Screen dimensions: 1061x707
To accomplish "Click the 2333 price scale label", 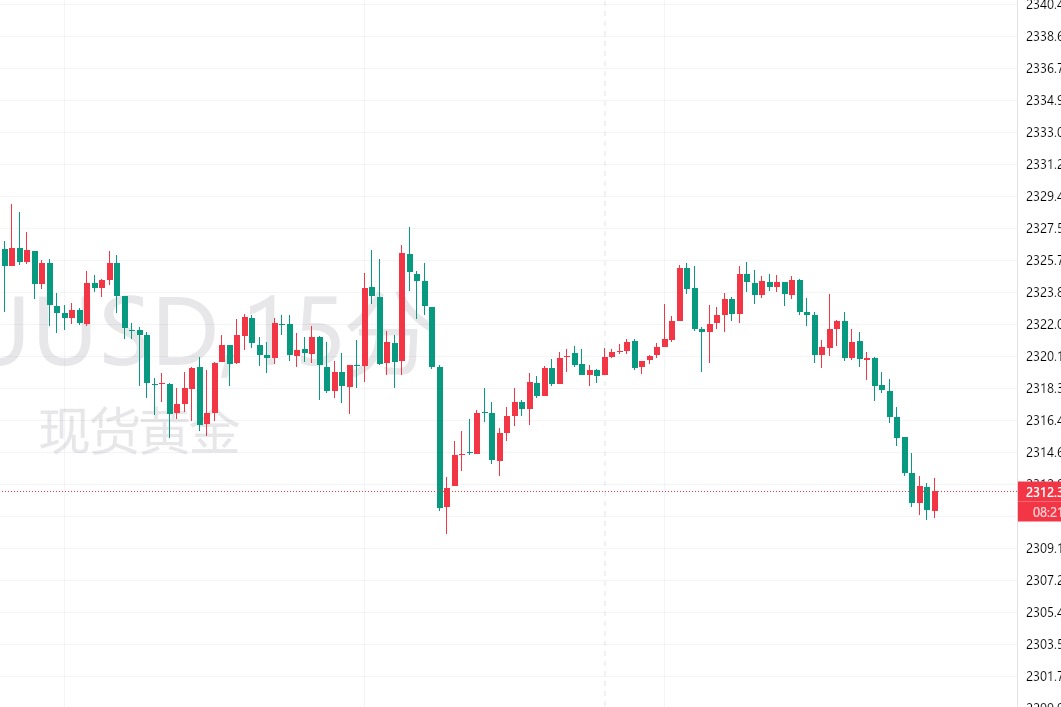I will 1043,132.
